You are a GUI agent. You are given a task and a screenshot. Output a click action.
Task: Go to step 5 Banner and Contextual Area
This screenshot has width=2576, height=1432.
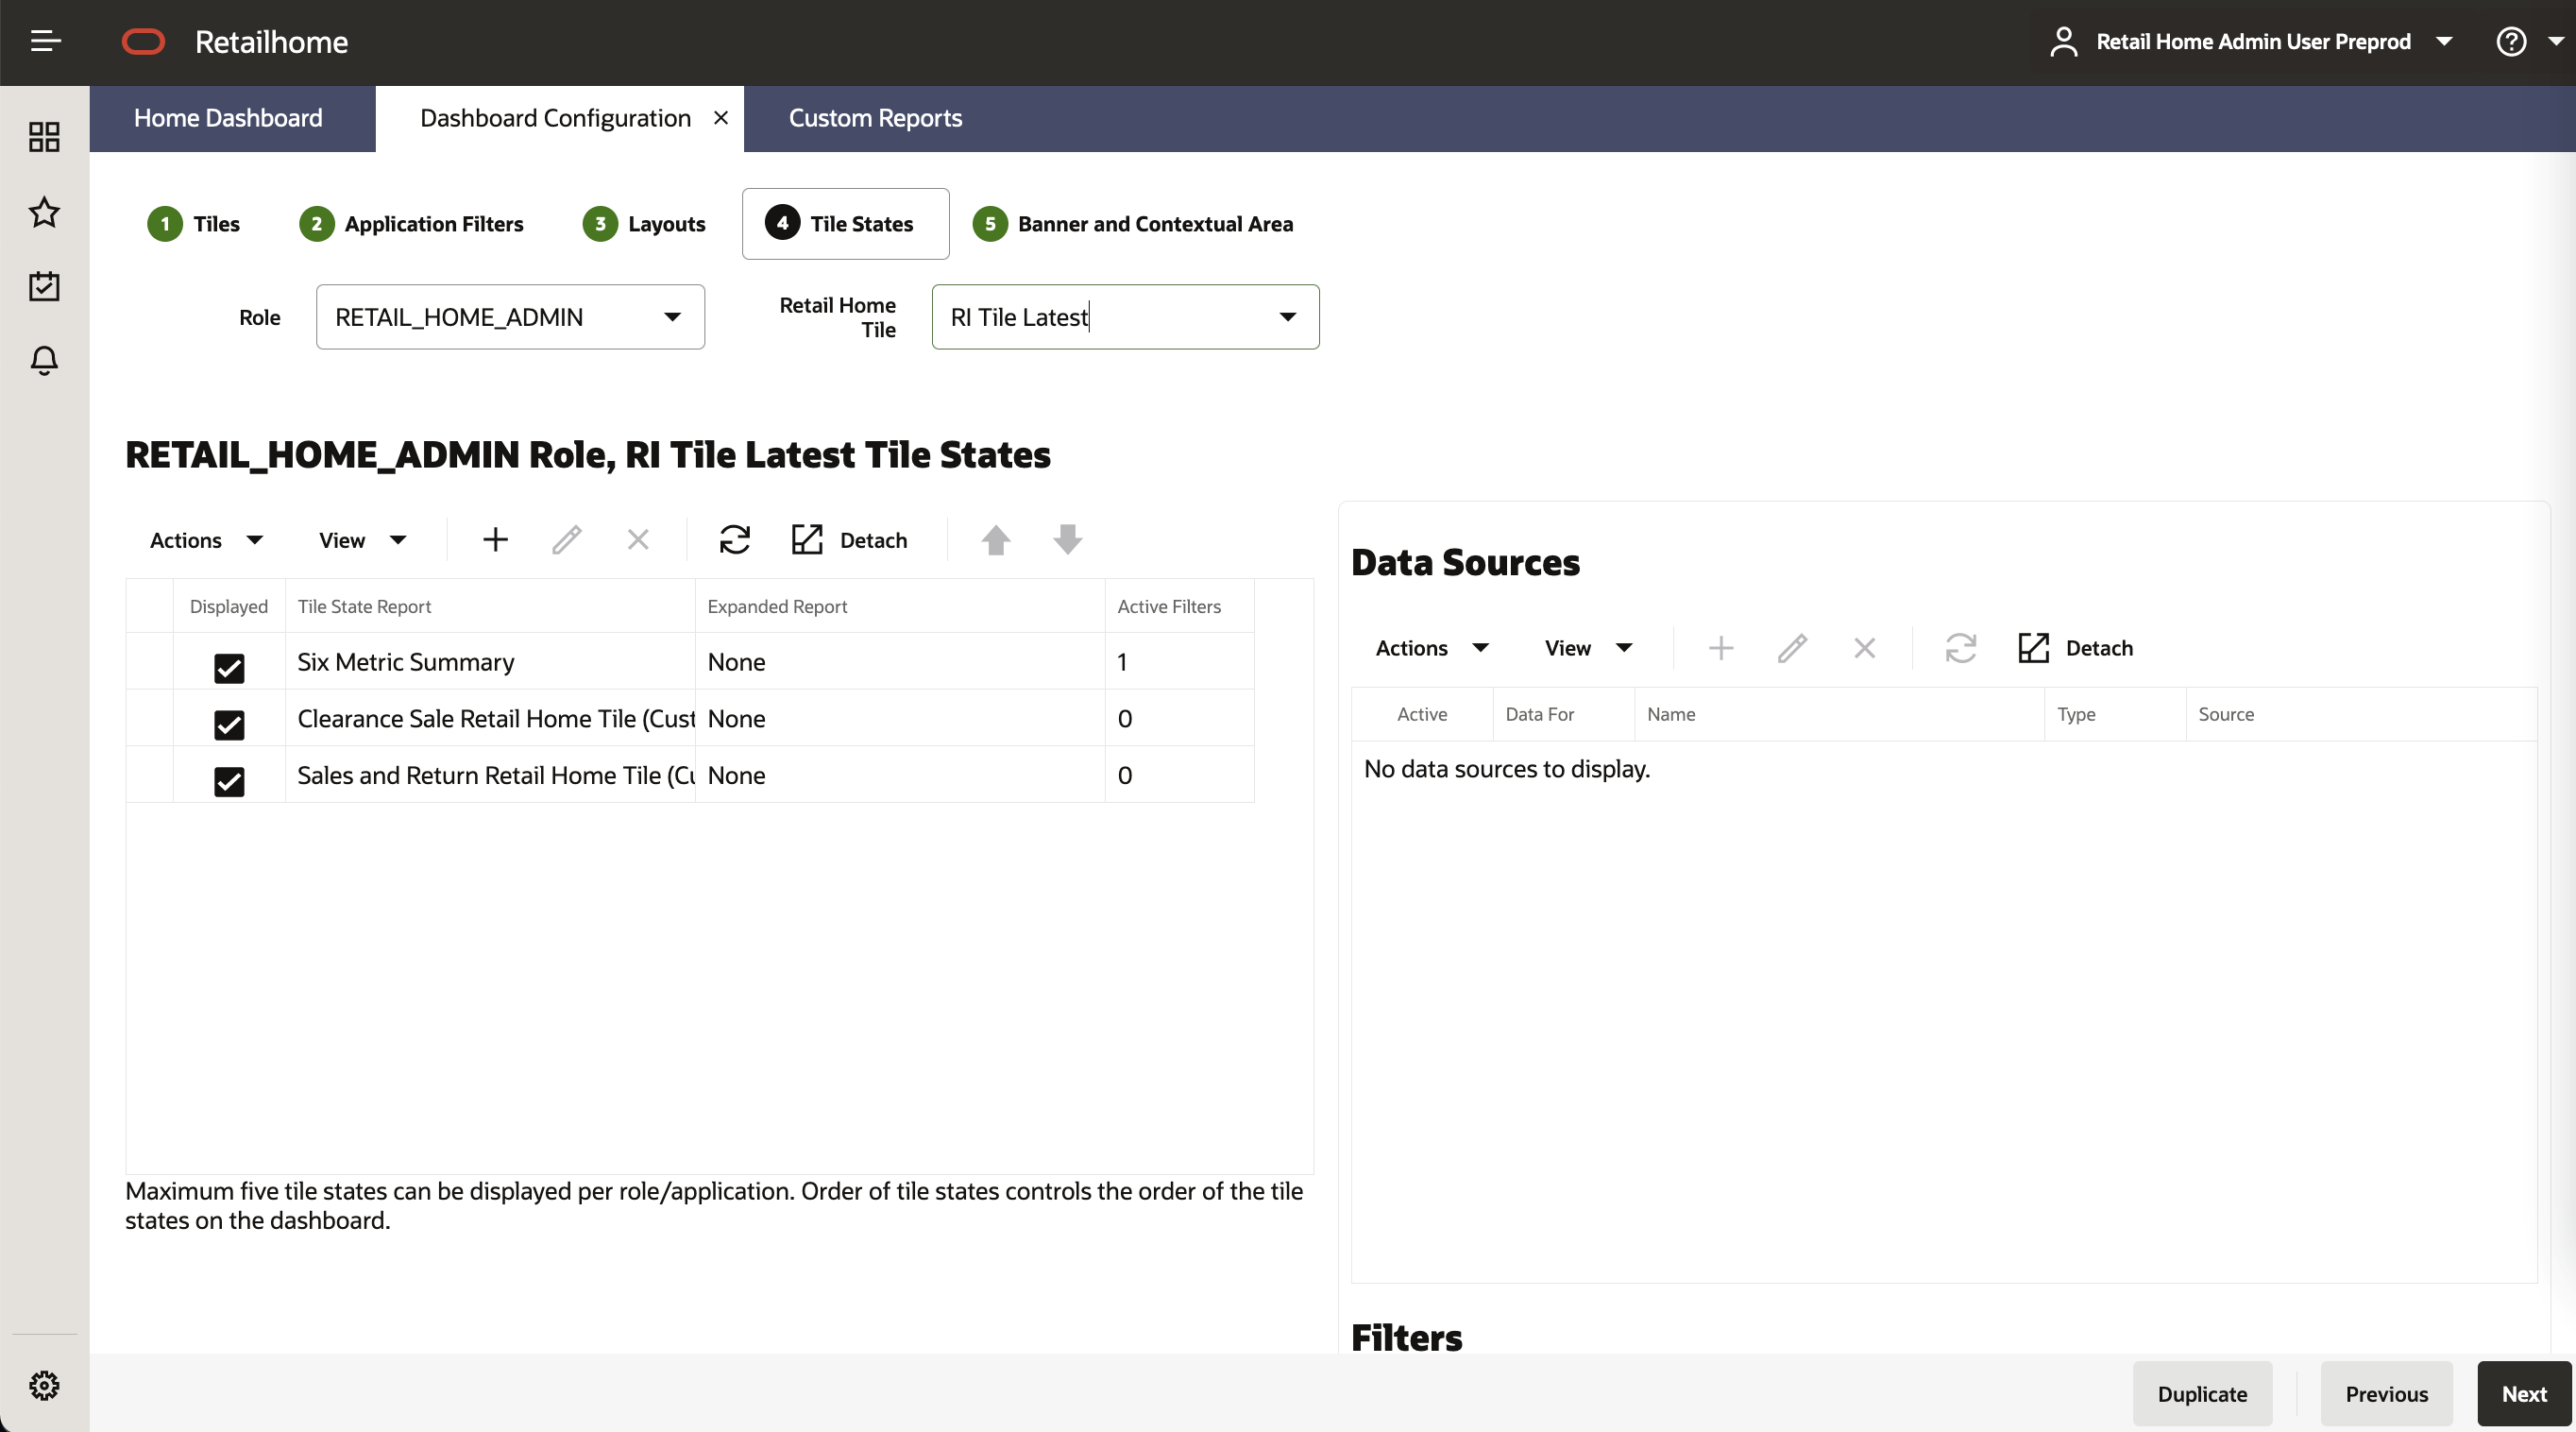coord(1133,224)
